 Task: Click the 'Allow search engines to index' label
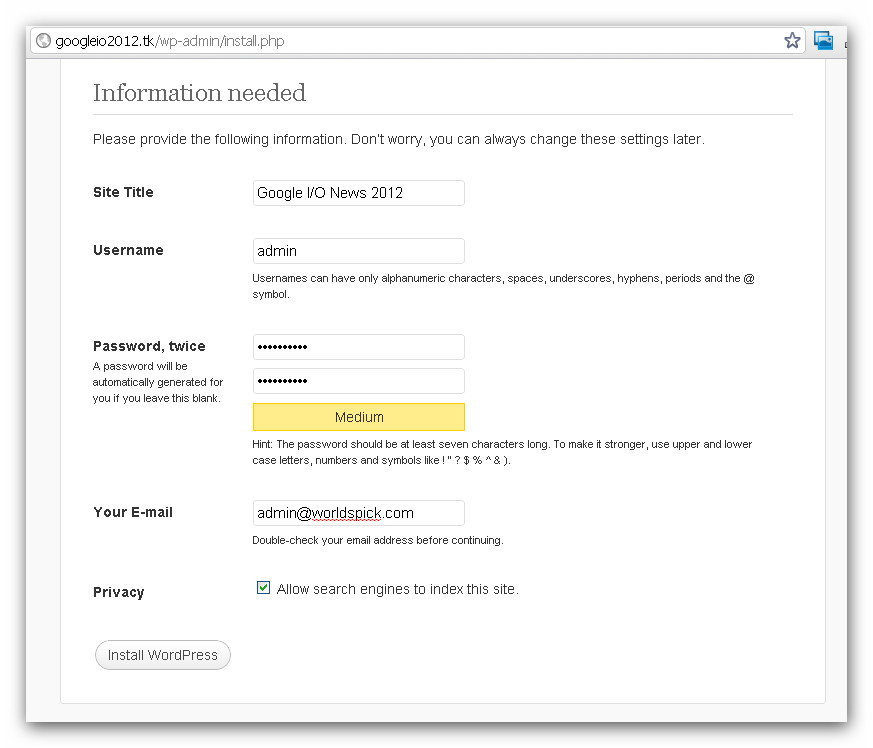397,589
